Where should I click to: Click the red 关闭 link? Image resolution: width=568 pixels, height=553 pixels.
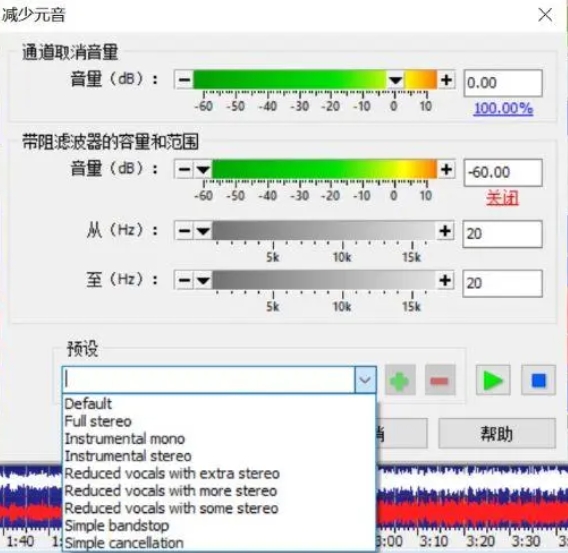502,198
